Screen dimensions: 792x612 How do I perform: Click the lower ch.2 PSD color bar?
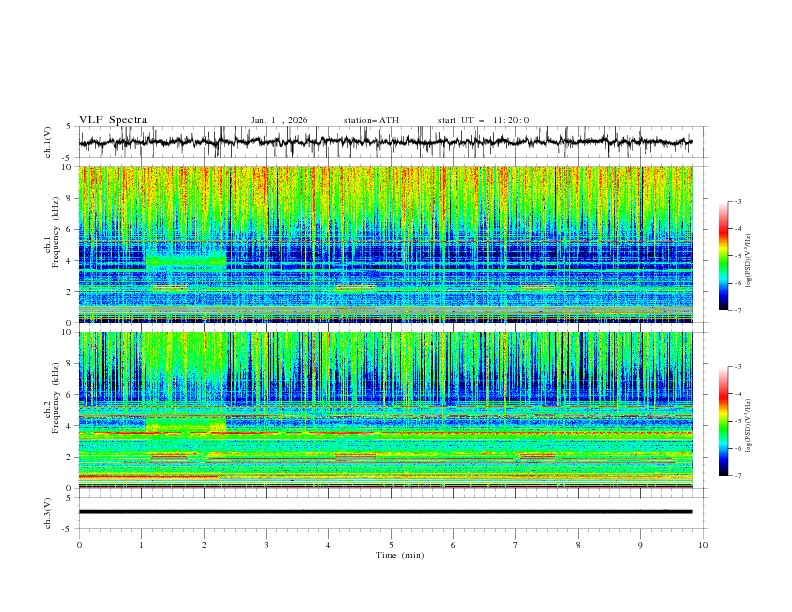(724, 421)
